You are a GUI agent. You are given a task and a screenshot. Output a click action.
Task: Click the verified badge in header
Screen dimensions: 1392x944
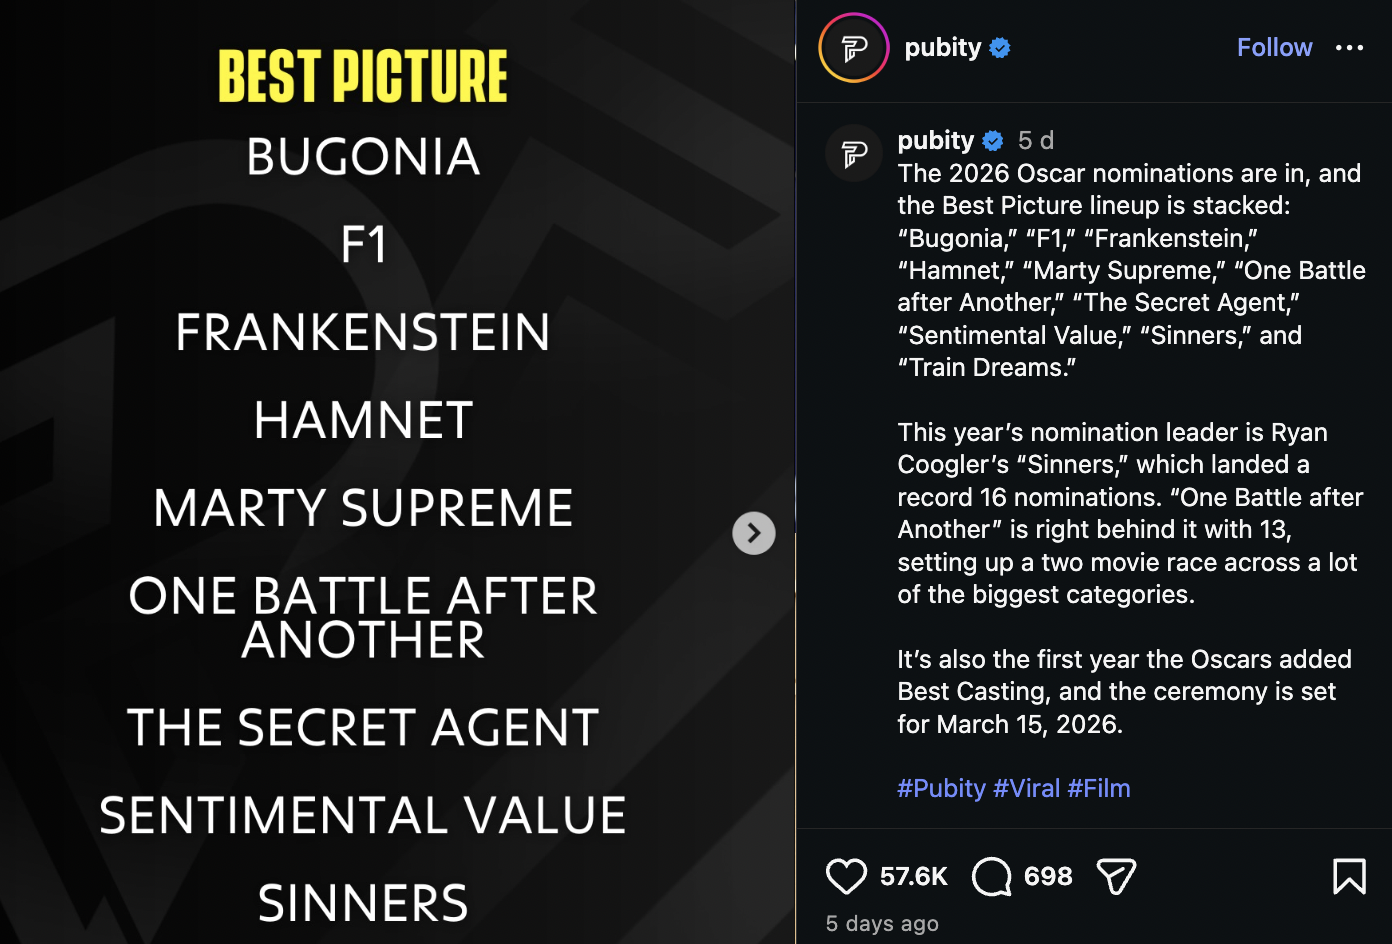point(1000,48)
